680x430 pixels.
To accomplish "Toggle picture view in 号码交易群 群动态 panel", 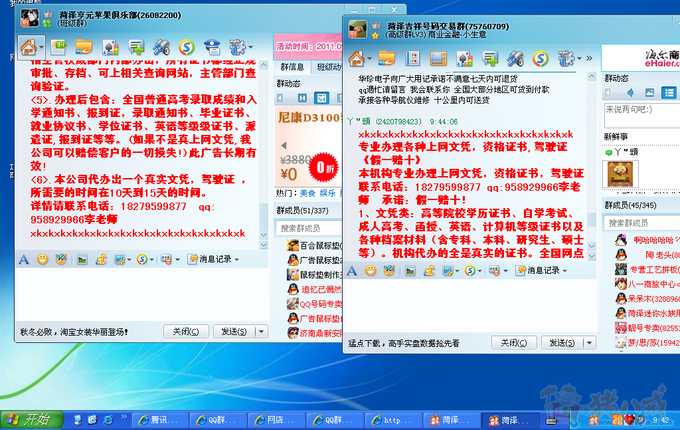I will click(649, 92).
